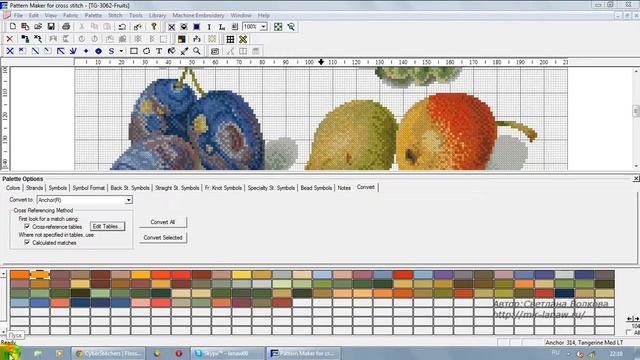Switch to the Bead Symbols tab
640x360 pixels.
tap(316, 188)
